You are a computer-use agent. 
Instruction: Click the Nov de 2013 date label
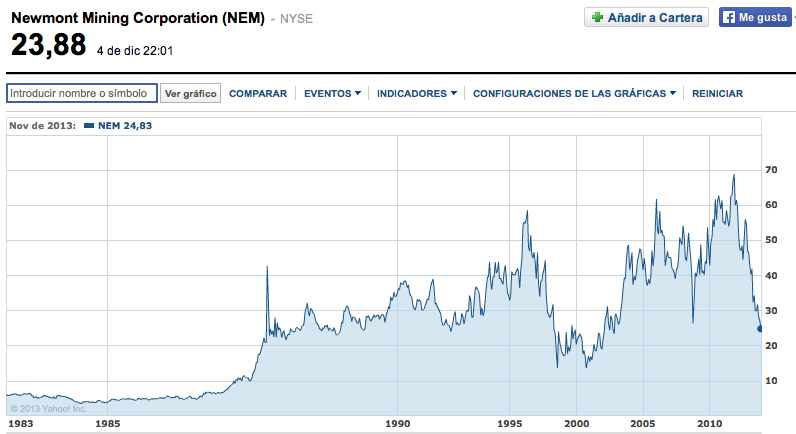(43, 126)
